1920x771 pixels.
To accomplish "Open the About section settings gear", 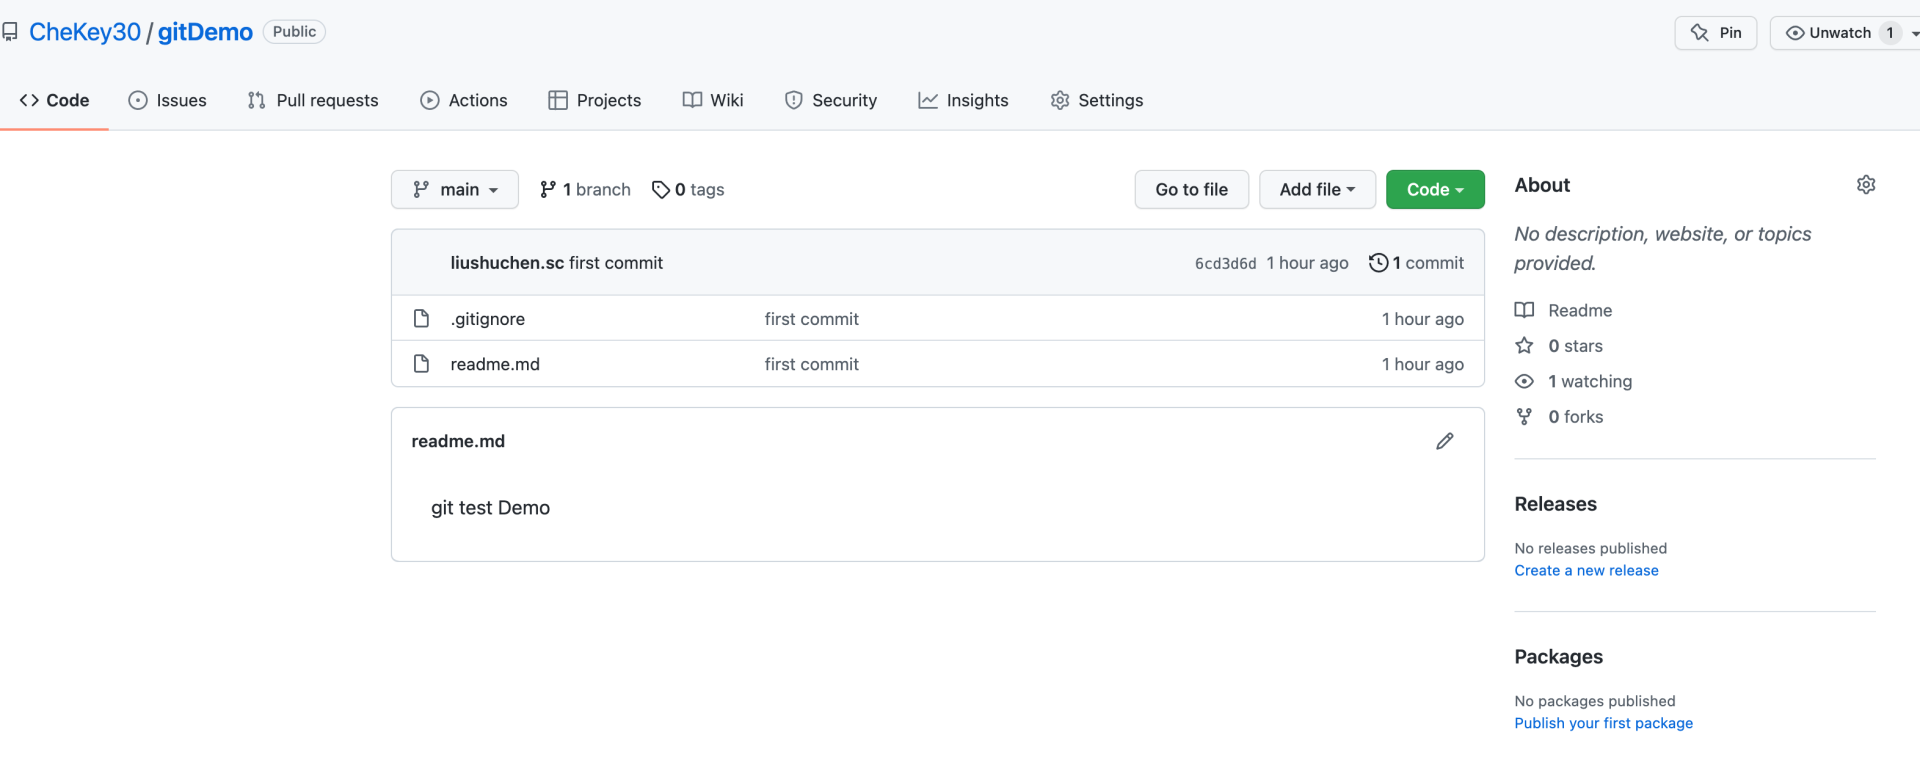I will click(1865, 185).
